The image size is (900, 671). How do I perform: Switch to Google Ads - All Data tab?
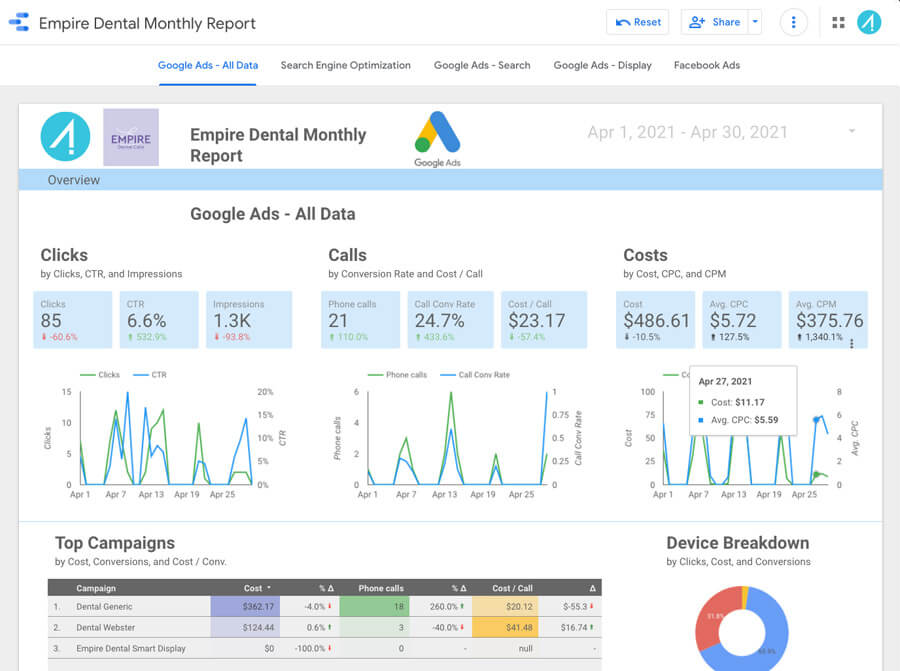click(208, 65)
